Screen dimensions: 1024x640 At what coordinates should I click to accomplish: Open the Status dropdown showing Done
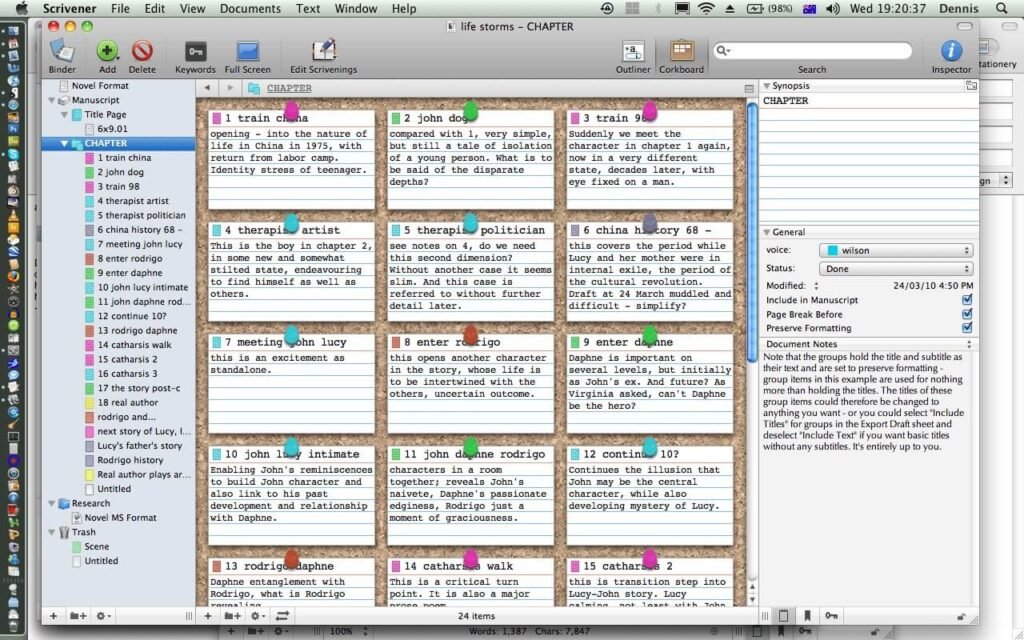895,268
